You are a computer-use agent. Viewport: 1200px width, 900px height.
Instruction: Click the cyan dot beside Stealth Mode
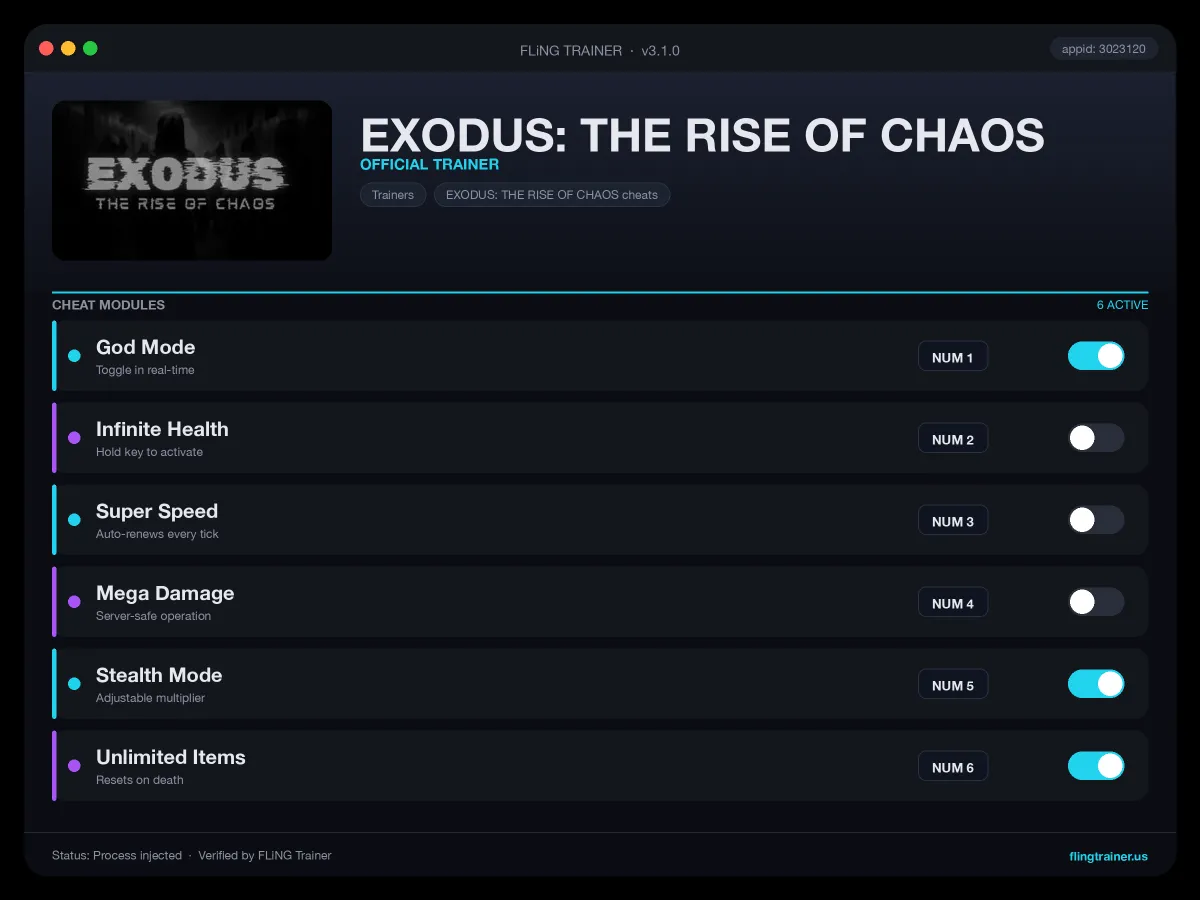point(74,684)
